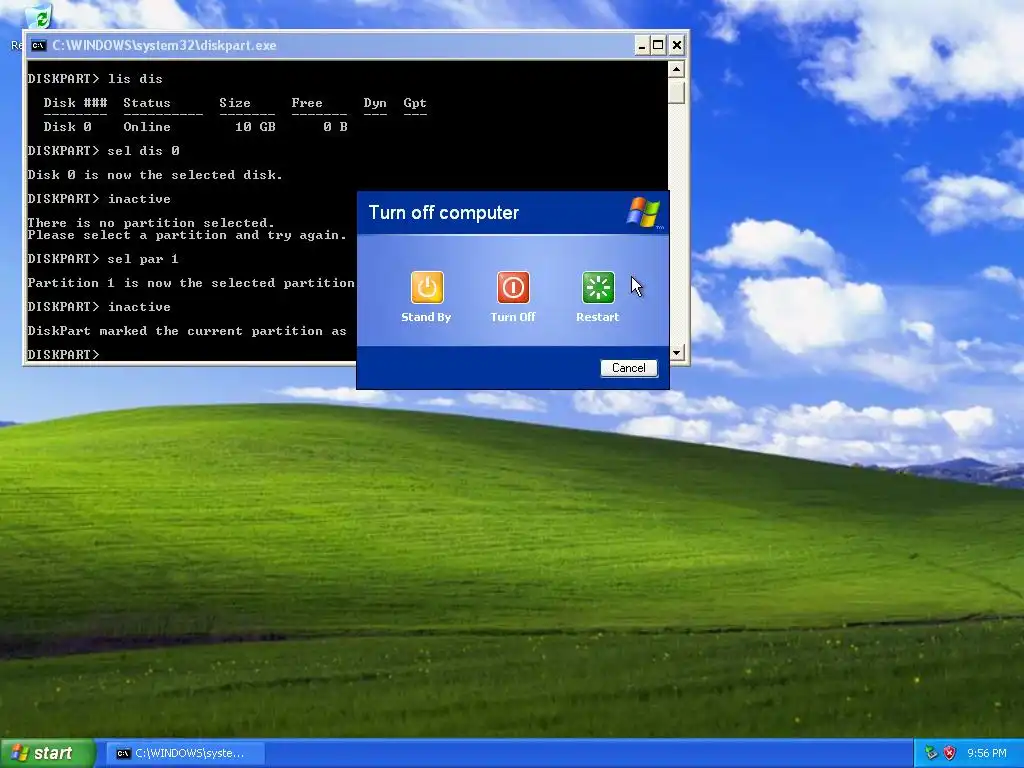The image size is (1024, 768).
Task: Click the 'lis dis' command text
Action: (x=135, y=79)
